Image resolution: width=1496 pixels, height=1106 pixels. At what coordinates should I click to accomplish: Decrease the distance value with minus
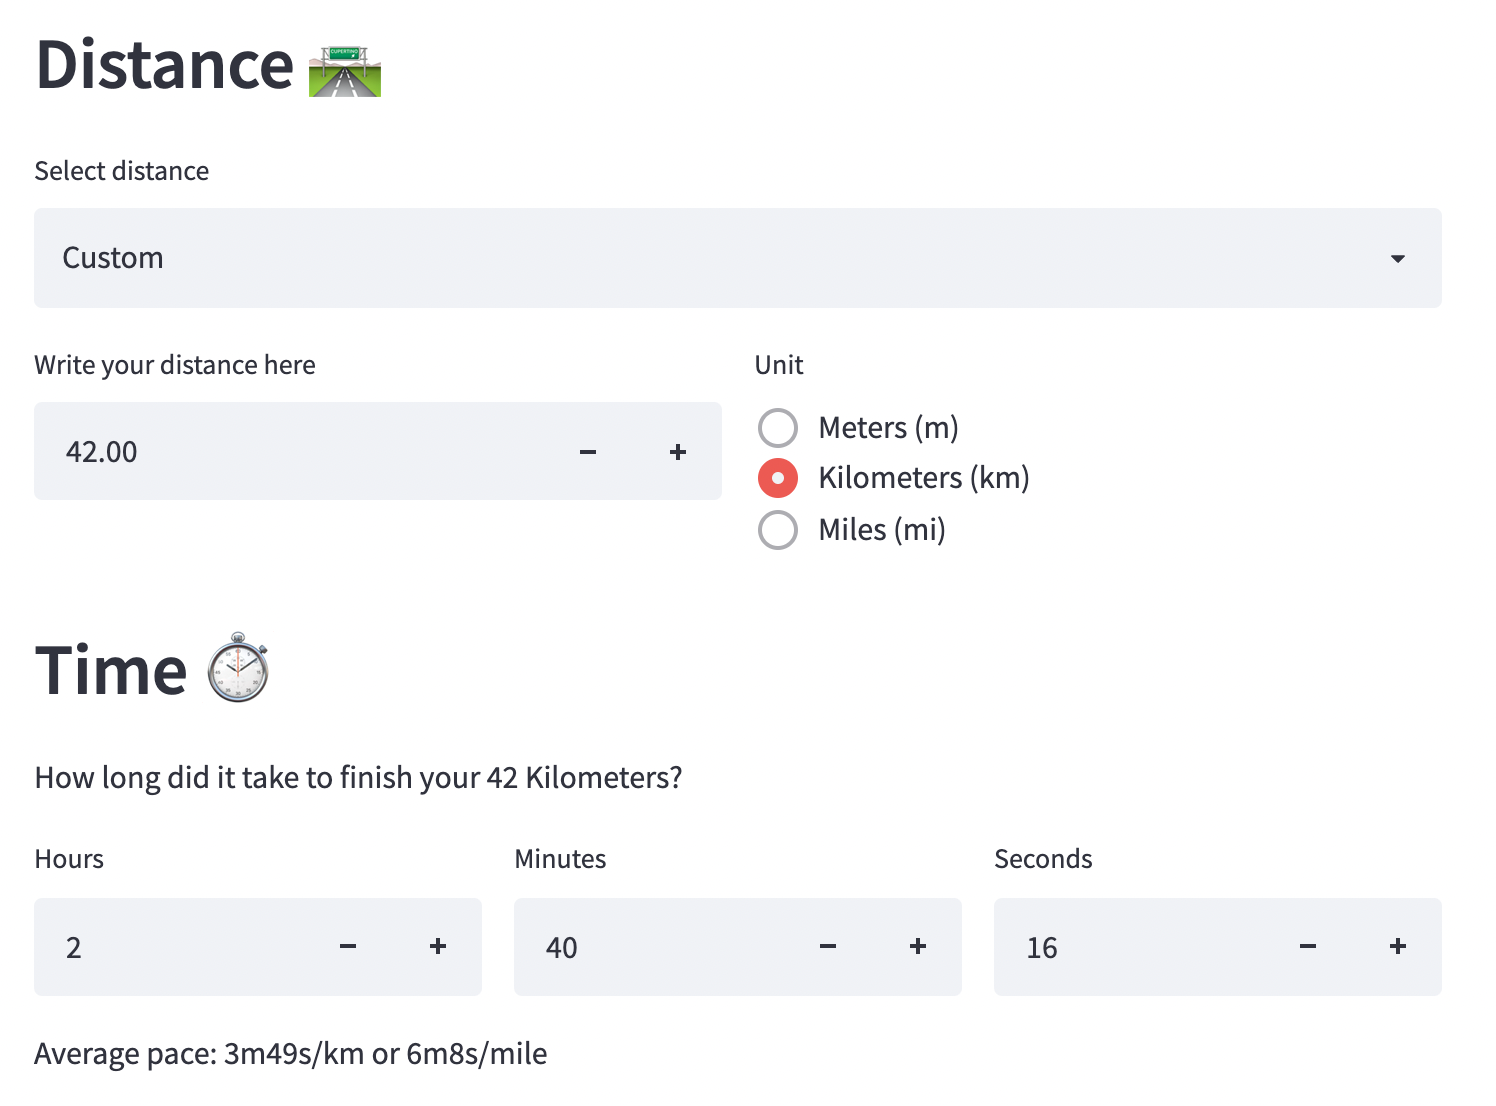click(x=588, y=452)
